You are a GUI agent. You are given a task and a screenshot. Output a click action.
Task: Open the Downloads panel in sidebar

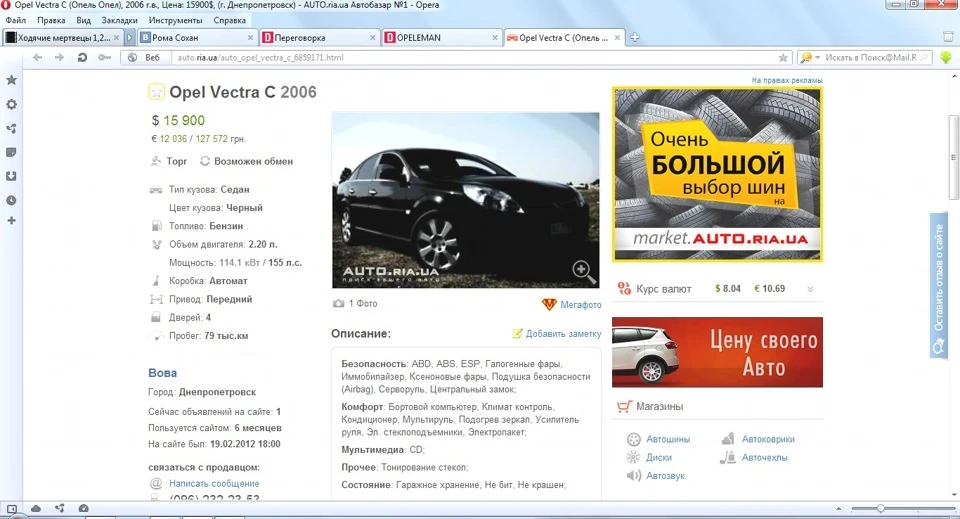click(x=11, y=176)
